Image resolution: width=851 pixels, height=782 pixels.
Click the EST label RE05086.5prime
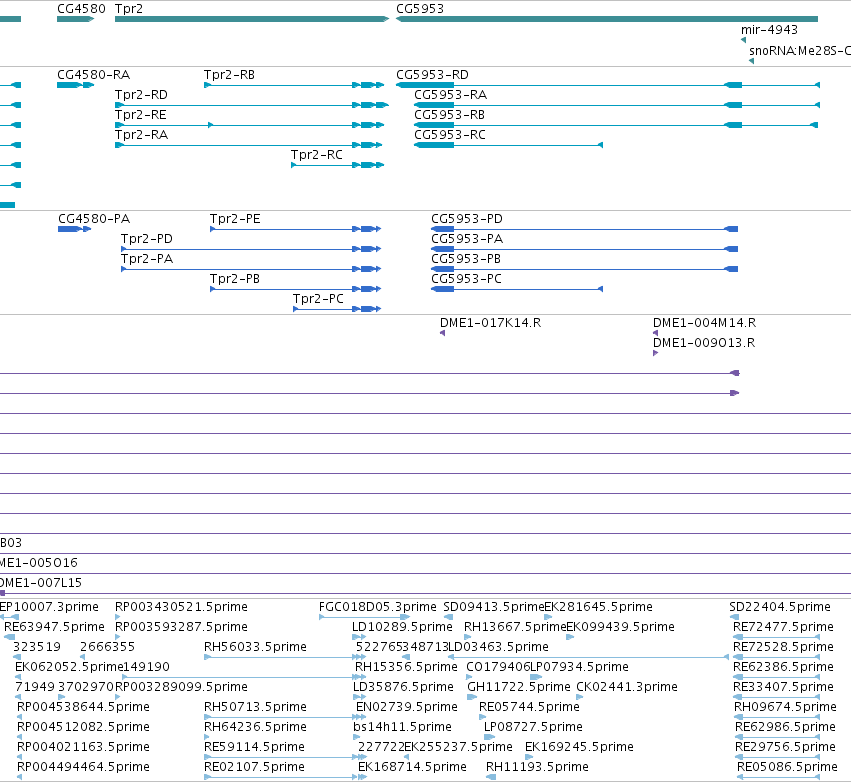coord(787,767)
